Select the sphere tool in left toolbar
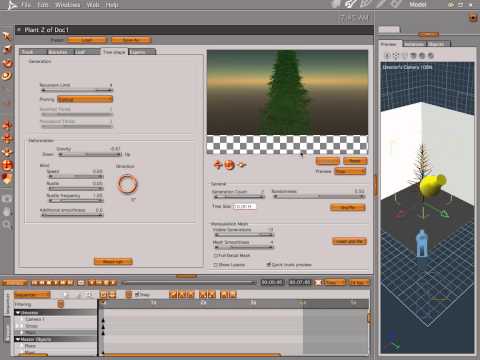This screenshot has height=360, width=480. pyautogui.click(x=7, y=63)
